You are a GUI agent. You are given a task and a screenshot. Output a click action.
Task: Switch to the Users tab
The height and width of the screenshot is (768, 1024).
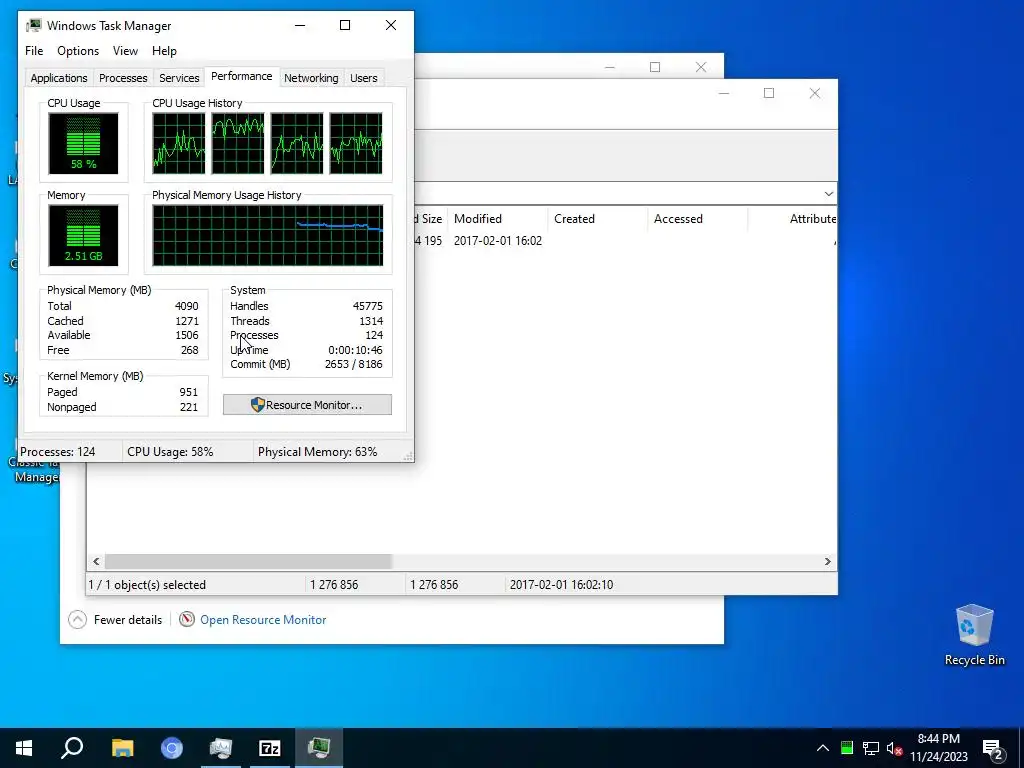point(364,78)
